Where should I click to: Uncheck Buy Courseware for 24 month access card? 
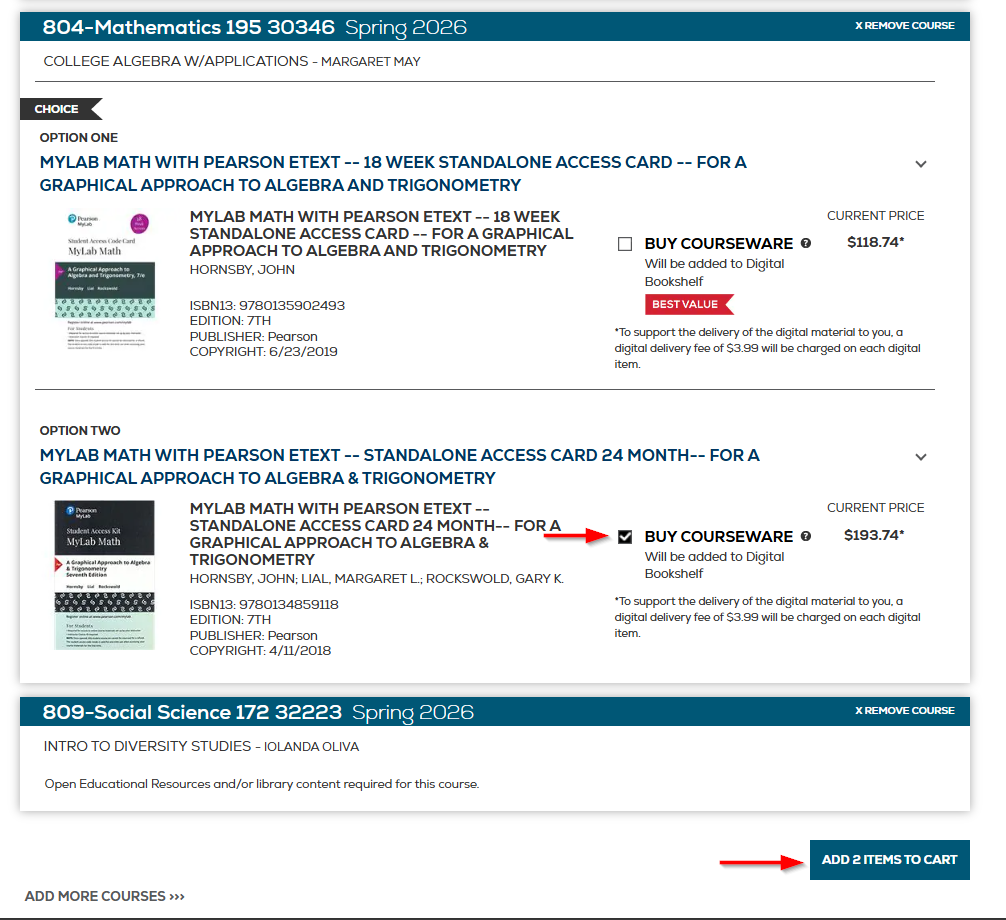click(x=625, y=537)
